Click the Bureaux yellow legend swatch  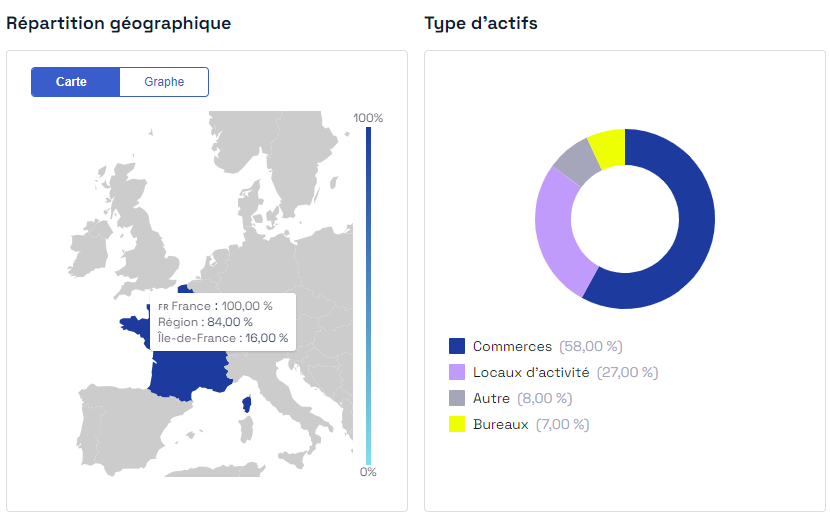click(457, 424)
